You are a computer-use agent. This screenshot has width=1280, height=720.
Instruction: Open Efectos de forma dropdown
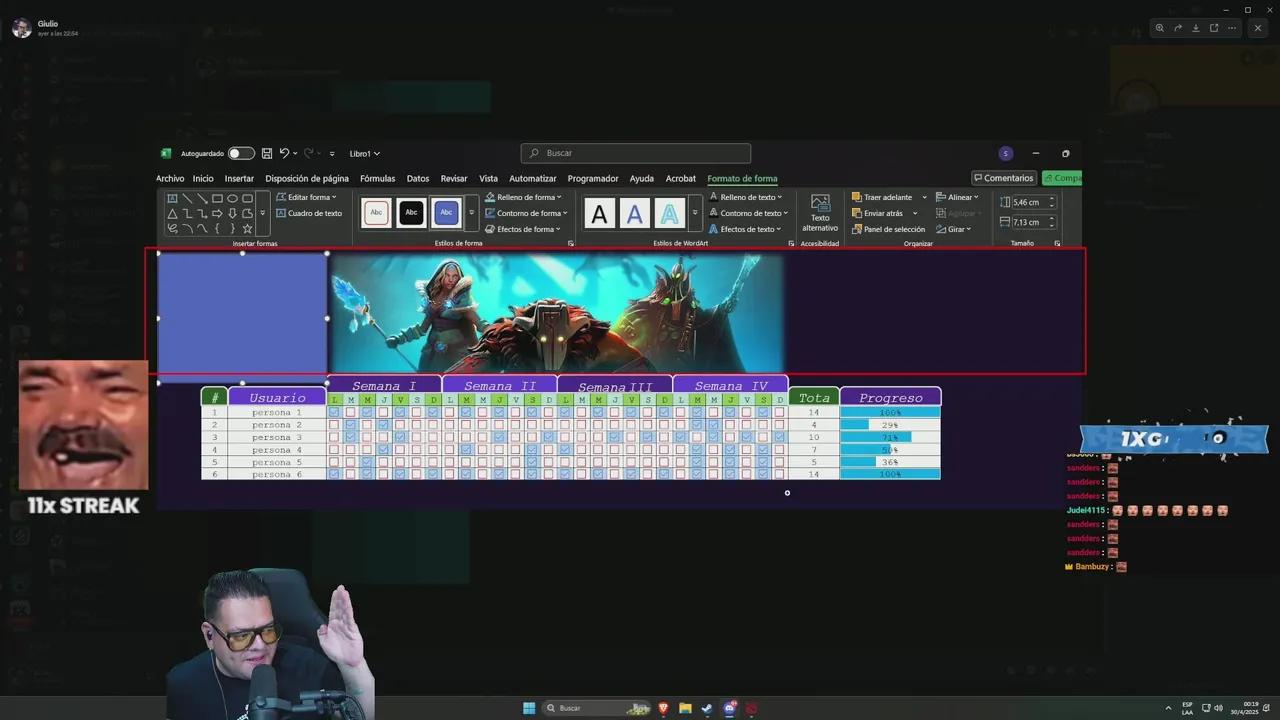524,229
